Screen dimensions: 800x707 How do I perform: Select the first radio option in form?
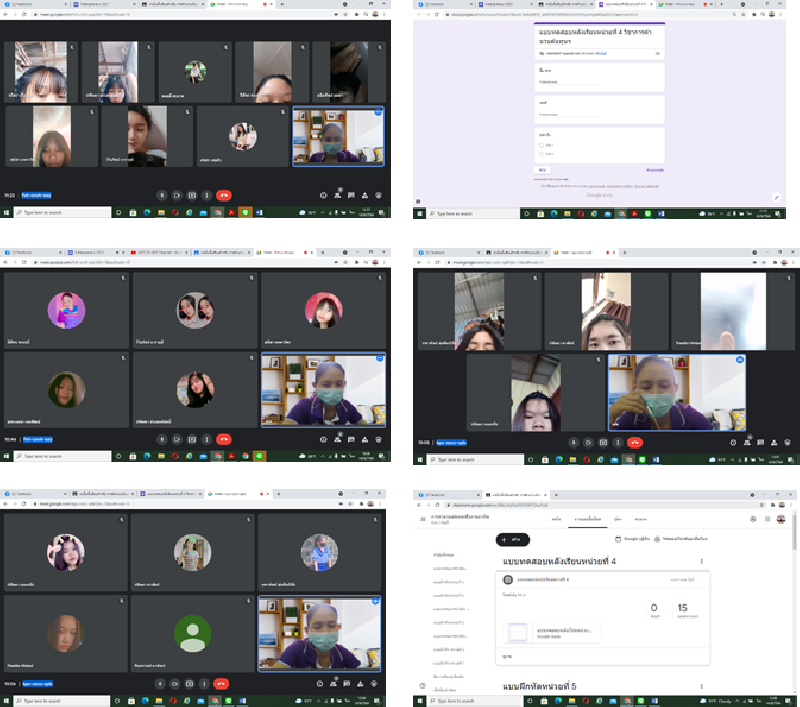tap(541, 145)
